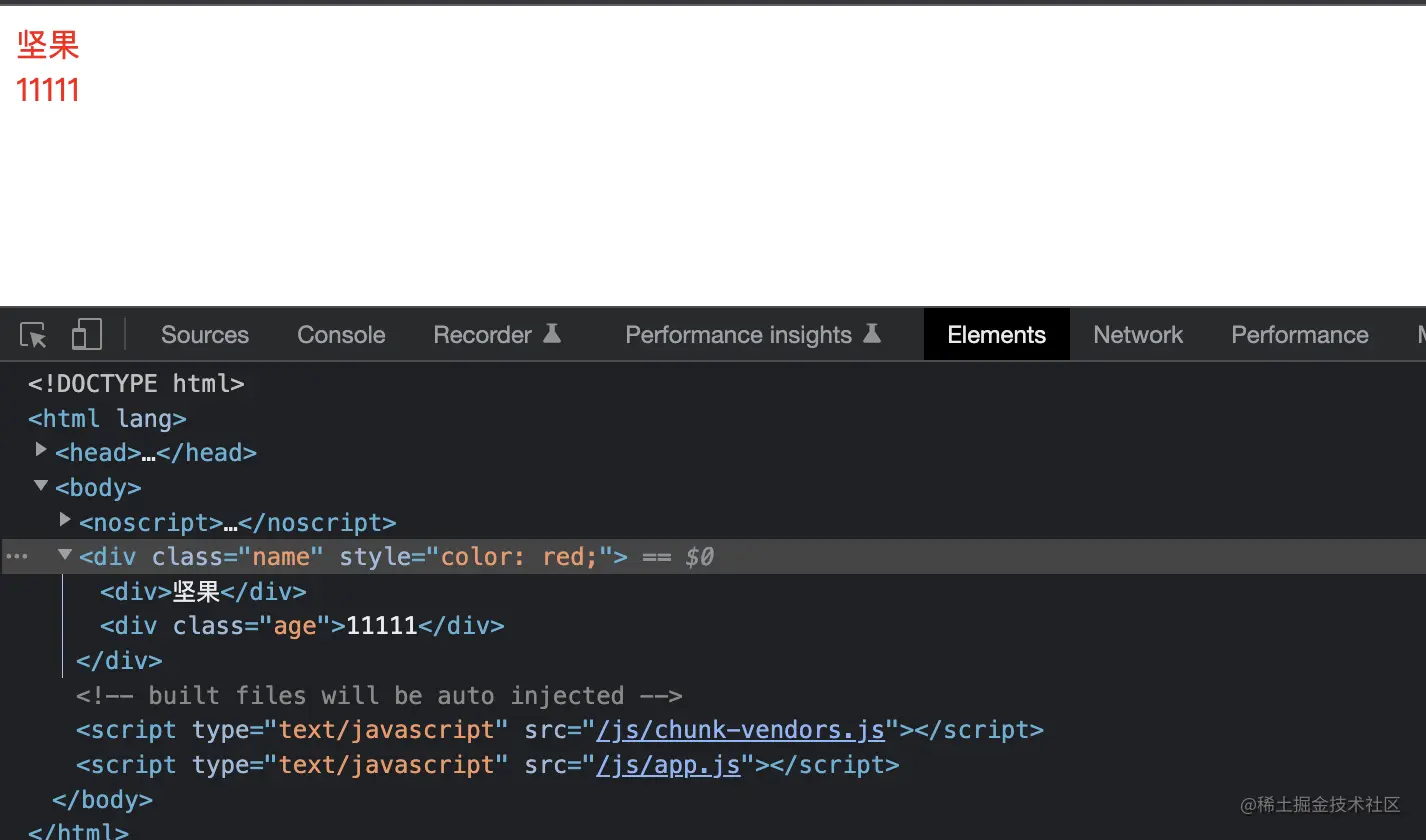Screen dimensions: 1426x840
Task: Click the red 11111 text on the page
Action: coord(48,90)
